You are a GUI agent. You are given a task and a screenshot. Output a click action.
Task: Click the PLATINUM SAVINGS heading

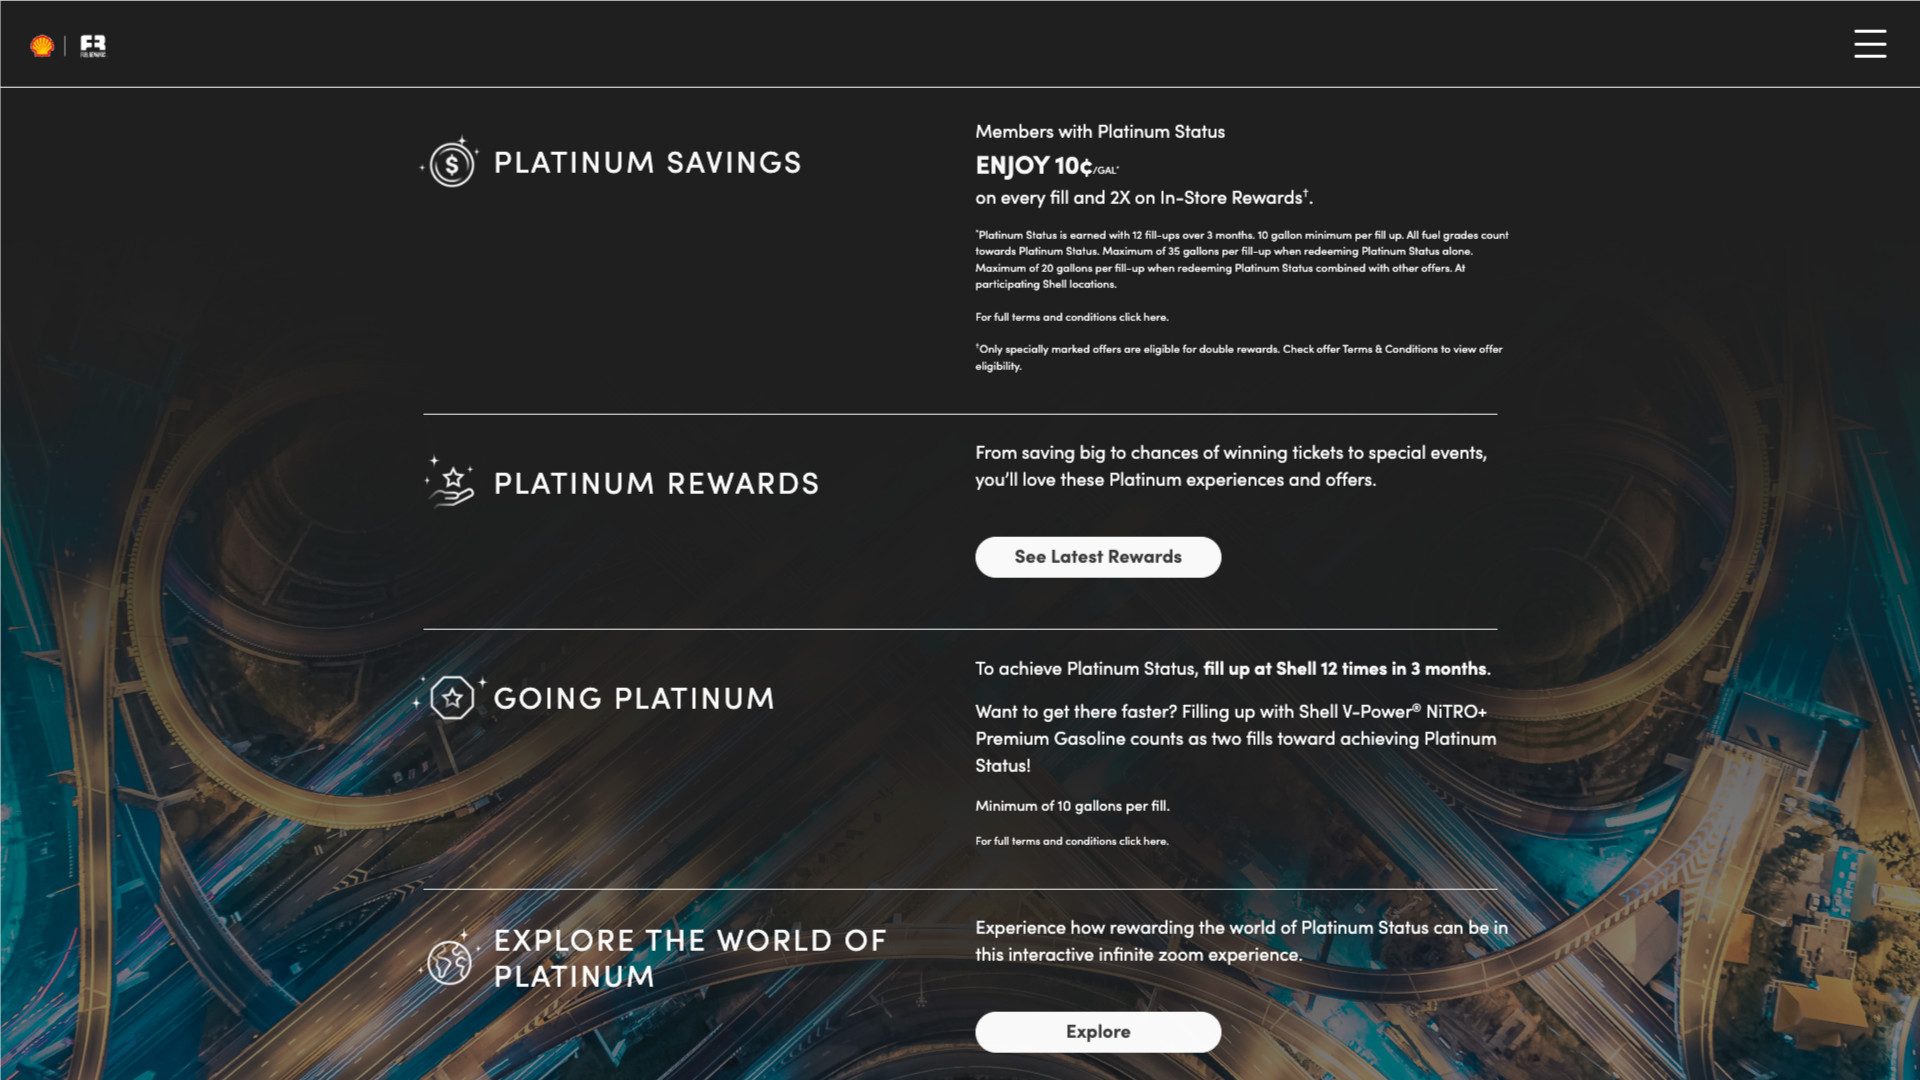[648, 163]
